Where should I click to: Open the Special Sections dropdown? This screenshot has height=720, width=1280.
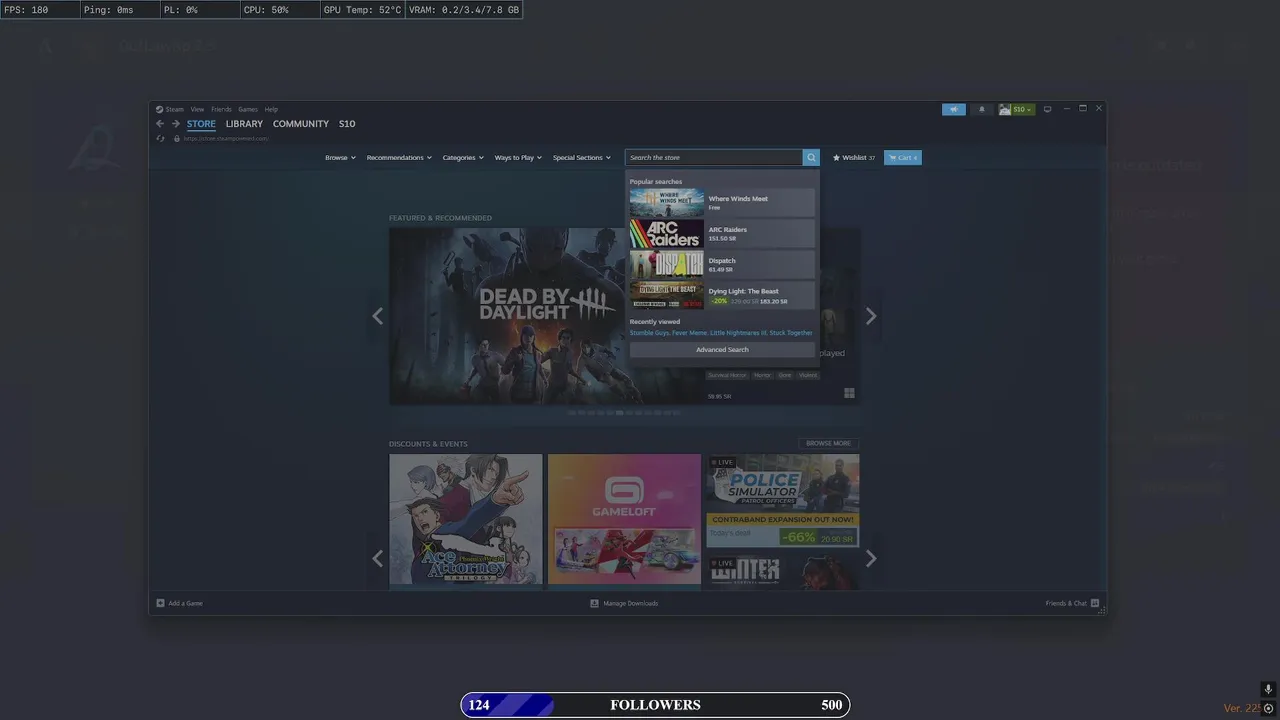tap(581, 157)
